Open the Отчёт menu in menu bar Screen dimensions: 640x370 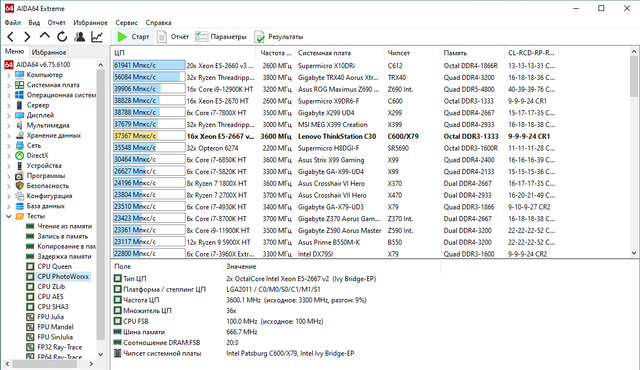click(x=56, y=22)
